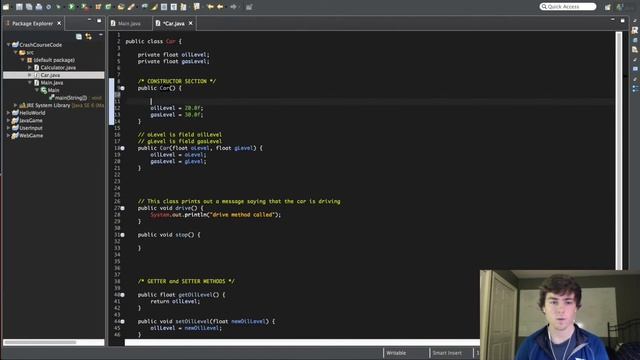Click the Print toolbar icon

[x=39, y=7]
